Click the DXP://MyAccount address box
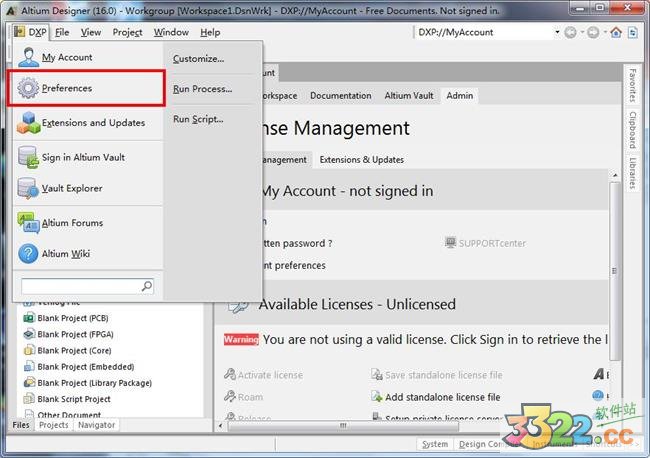 coord(483,32)
